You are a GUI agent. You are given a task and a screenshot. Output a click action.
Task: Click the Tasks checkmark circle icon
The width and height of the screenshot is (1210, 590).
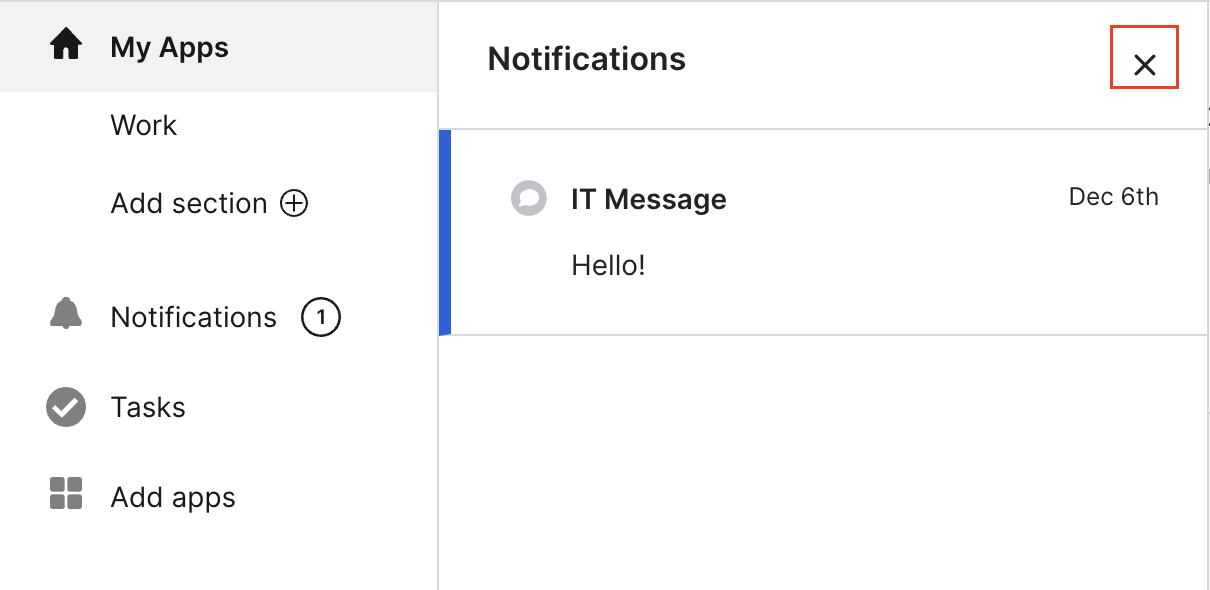[x=66, y=407]
